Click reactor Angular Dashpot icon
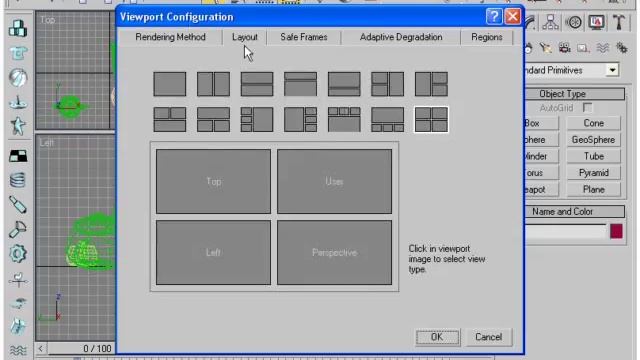The height and width of the screenshot is (360, 640). [18, 229]
